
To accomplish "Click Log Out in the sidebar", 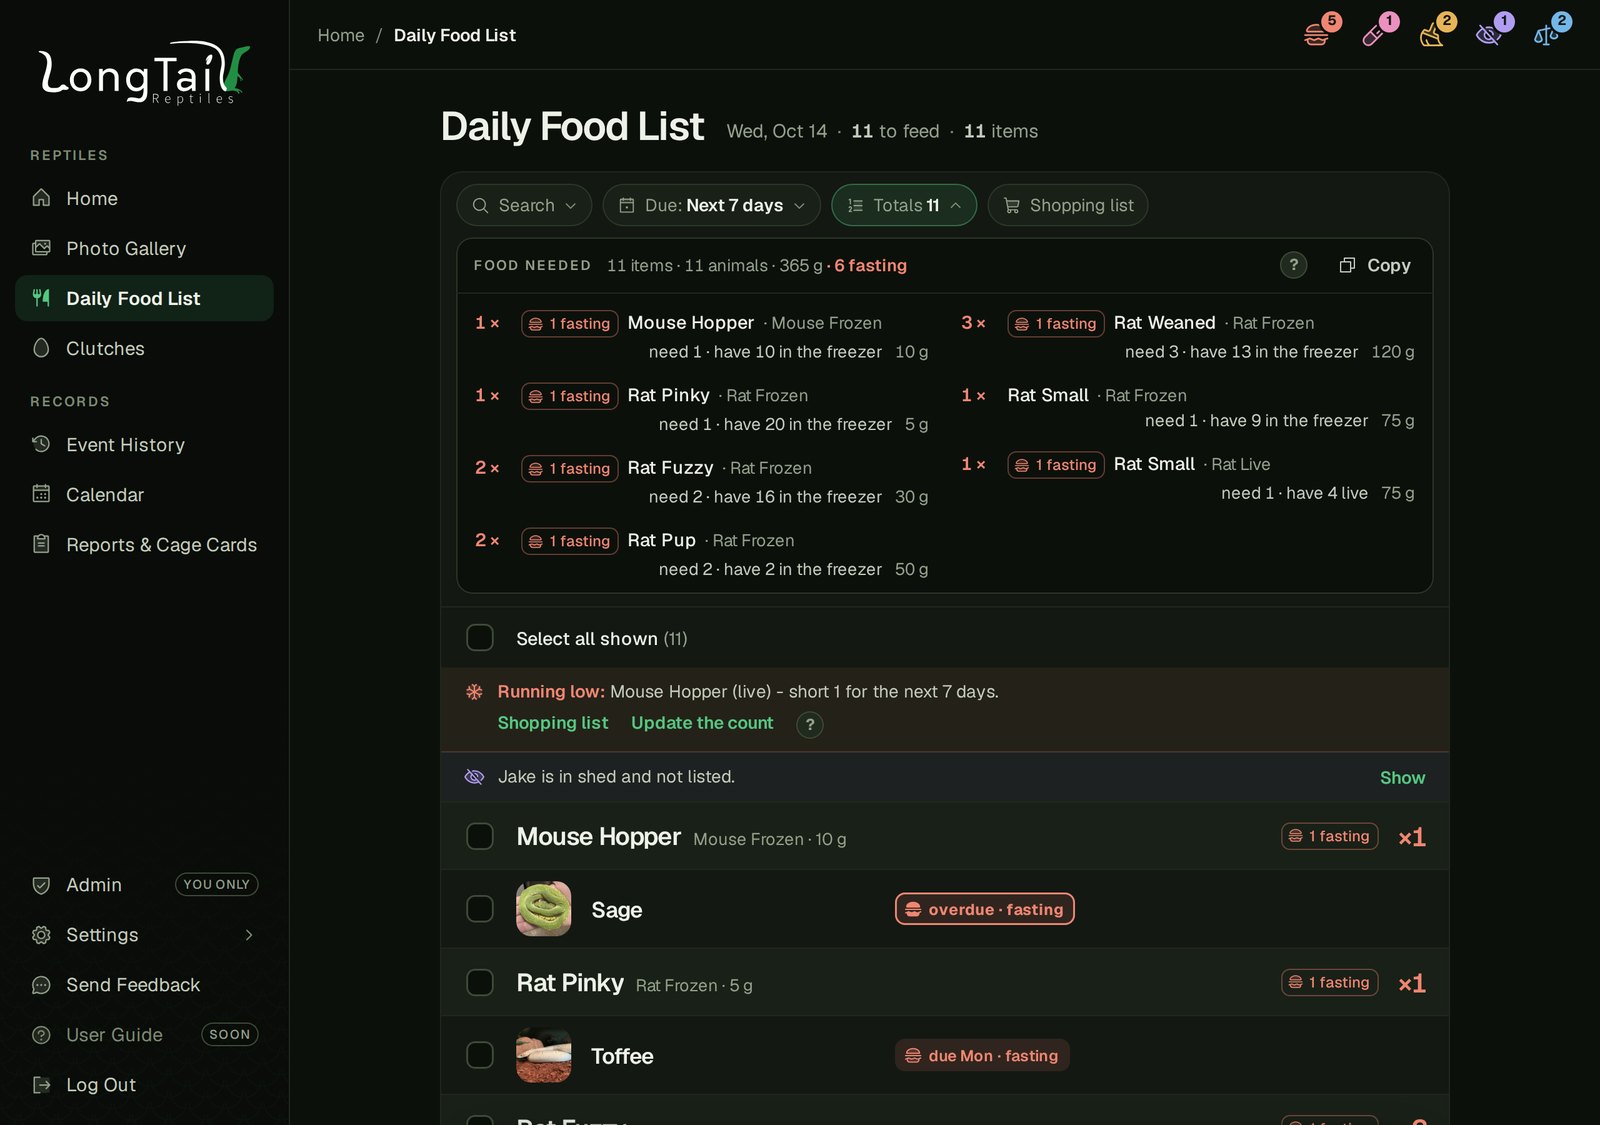I will [144, 1085].
